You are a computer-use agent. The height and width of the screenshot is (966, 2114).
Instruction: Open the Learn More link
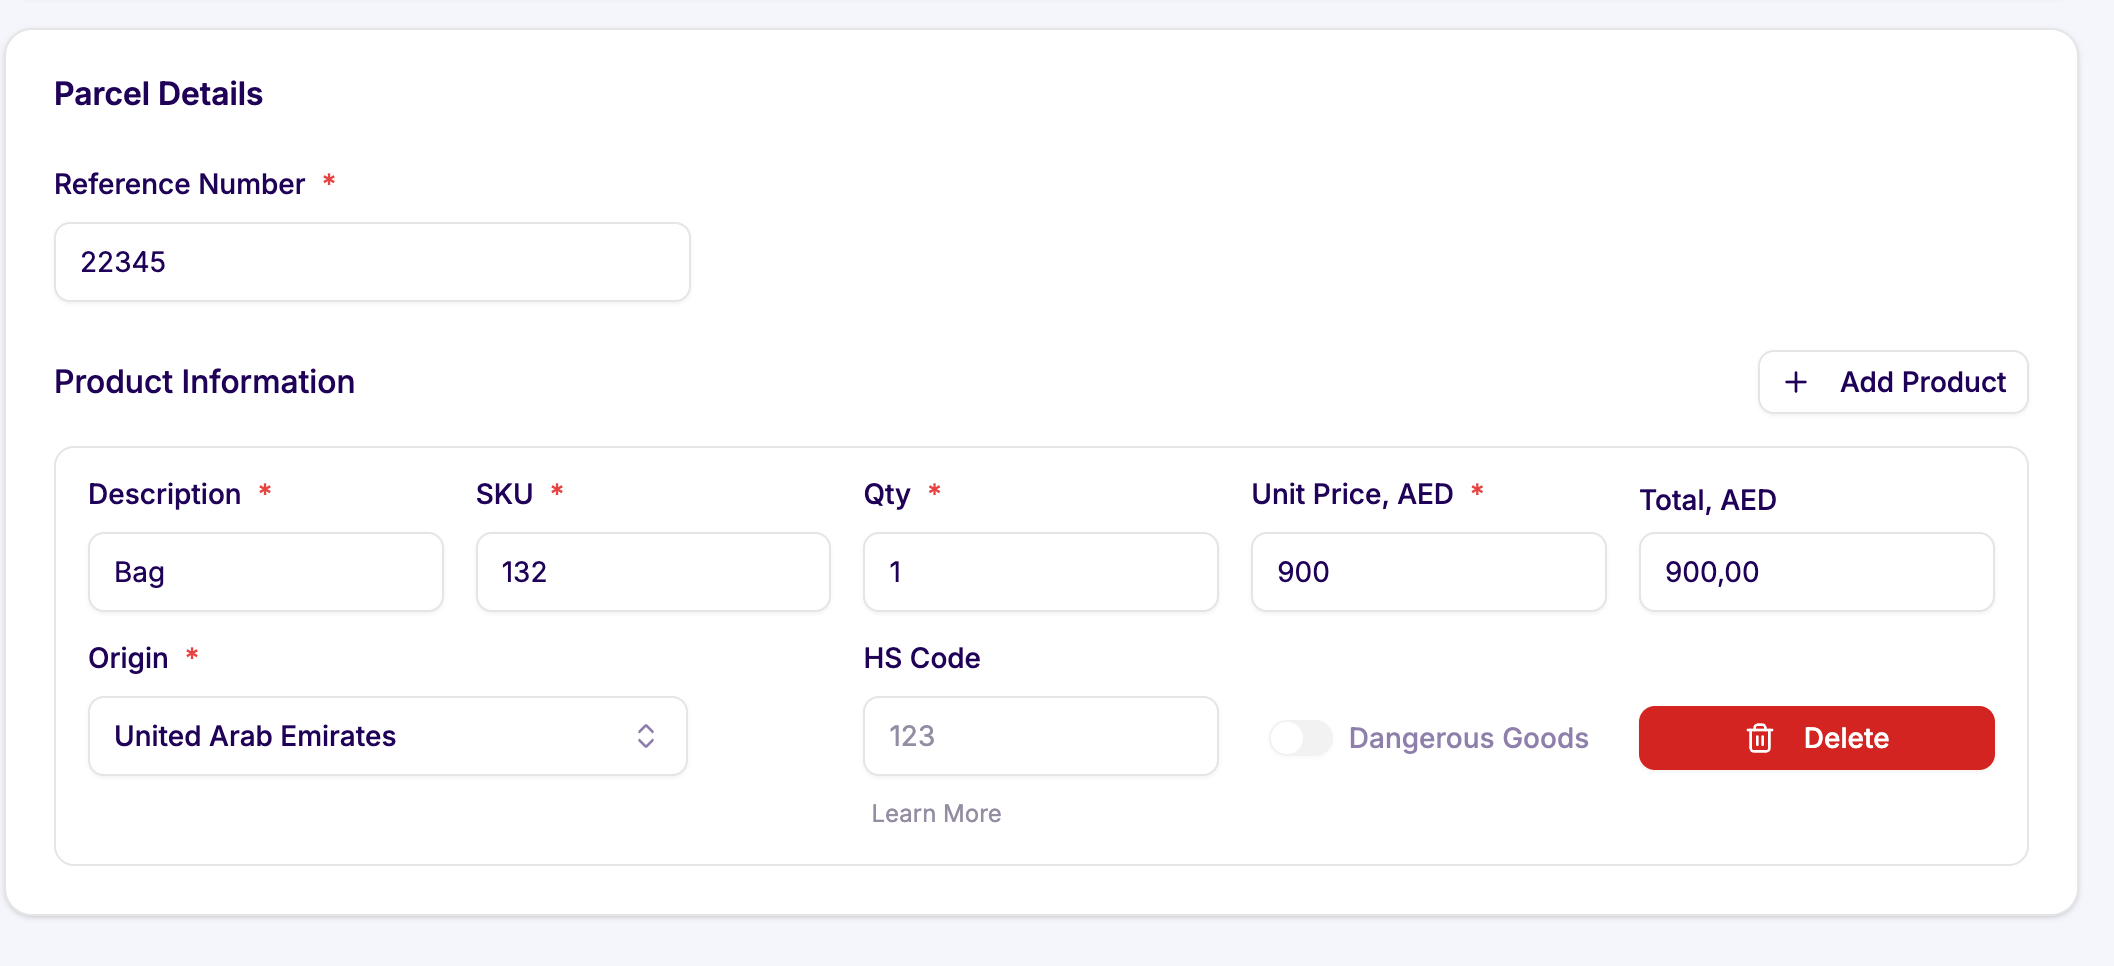coord(936,814)
